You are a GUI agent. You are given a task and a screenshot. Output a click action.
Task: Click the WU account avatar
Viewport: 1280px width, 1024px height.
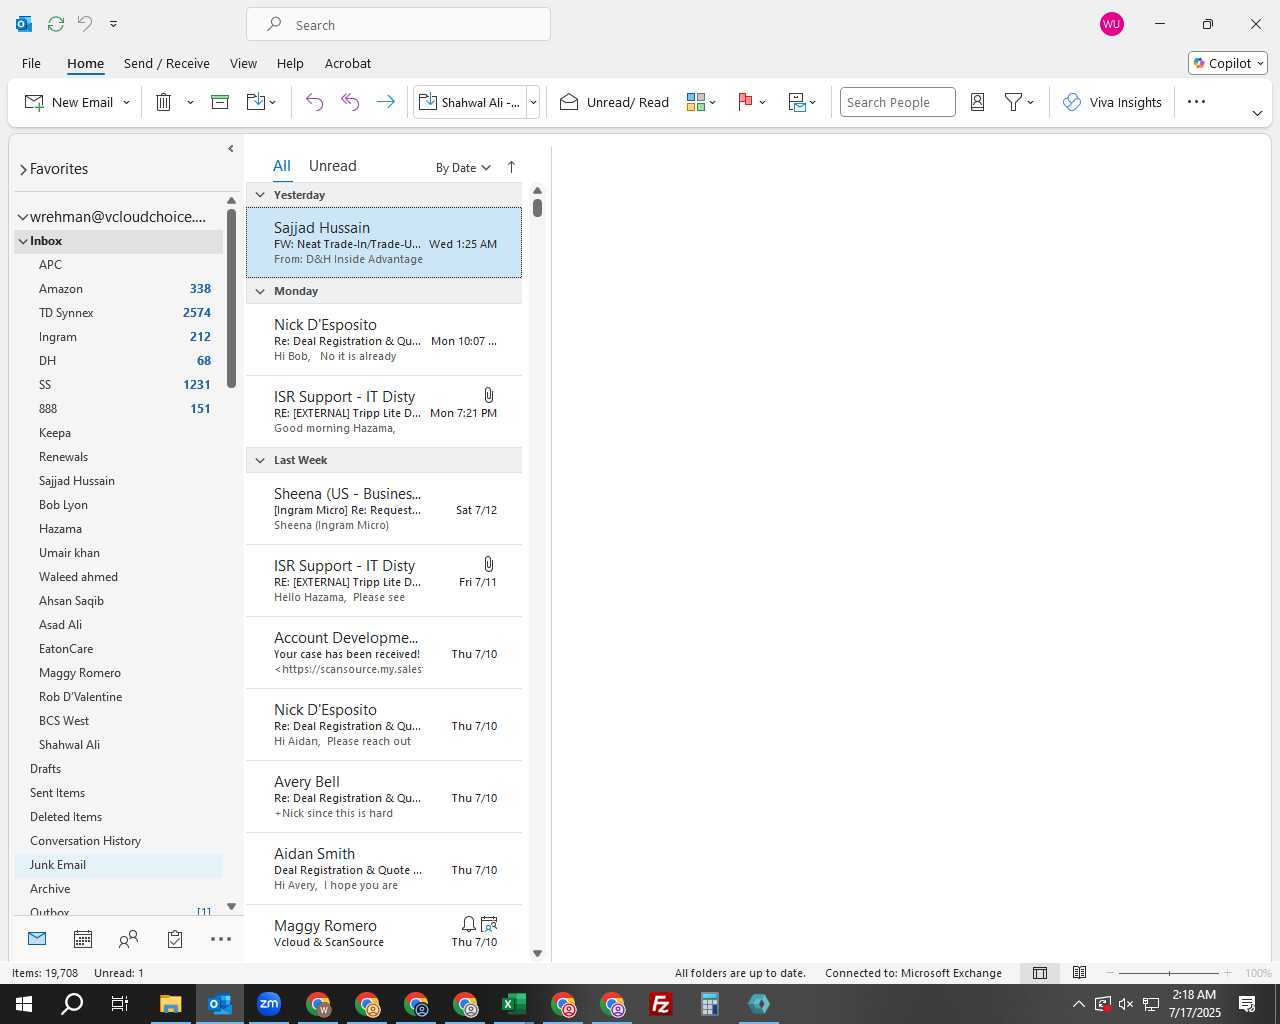point(1111,24)
